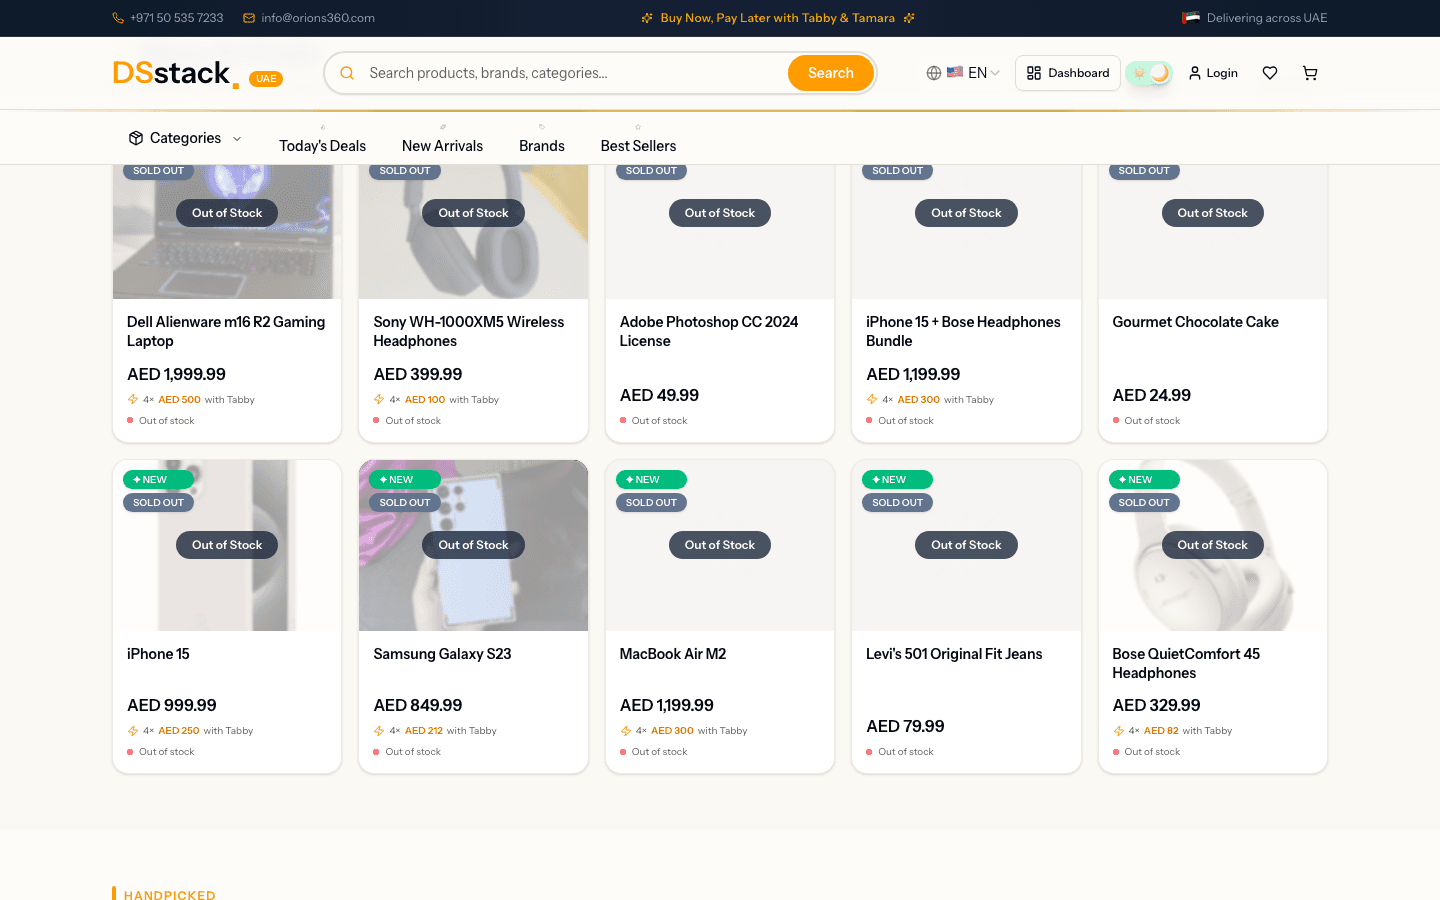Open Sony WH-1000XM5 Wireless Headphones title
This screenshot has height=900, width=1440.
pos(468,331)
